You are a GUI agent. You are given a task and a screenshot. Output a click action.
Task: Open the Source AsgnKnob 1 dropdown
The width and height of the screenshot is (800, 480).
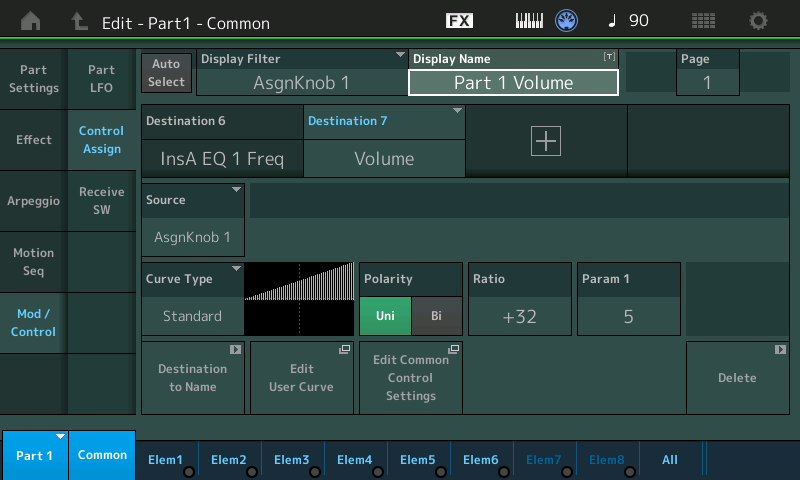click(193, 219)
